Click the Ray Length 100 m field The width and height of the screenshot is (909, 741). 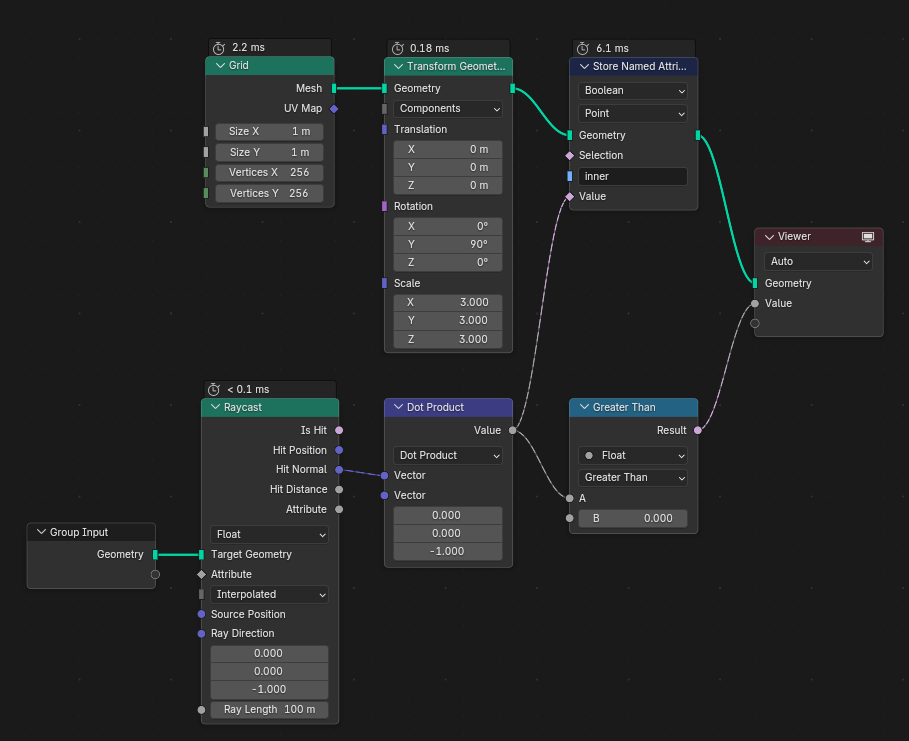[x=269, y=709]
